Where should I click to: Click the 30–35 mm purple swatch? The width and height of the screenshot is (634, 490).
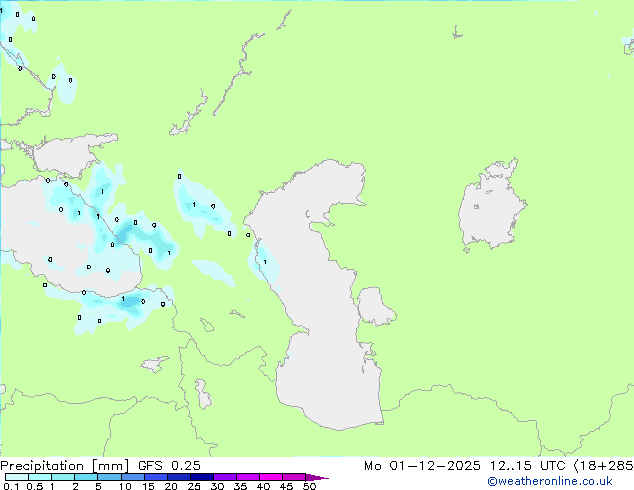tap(225, 477)
